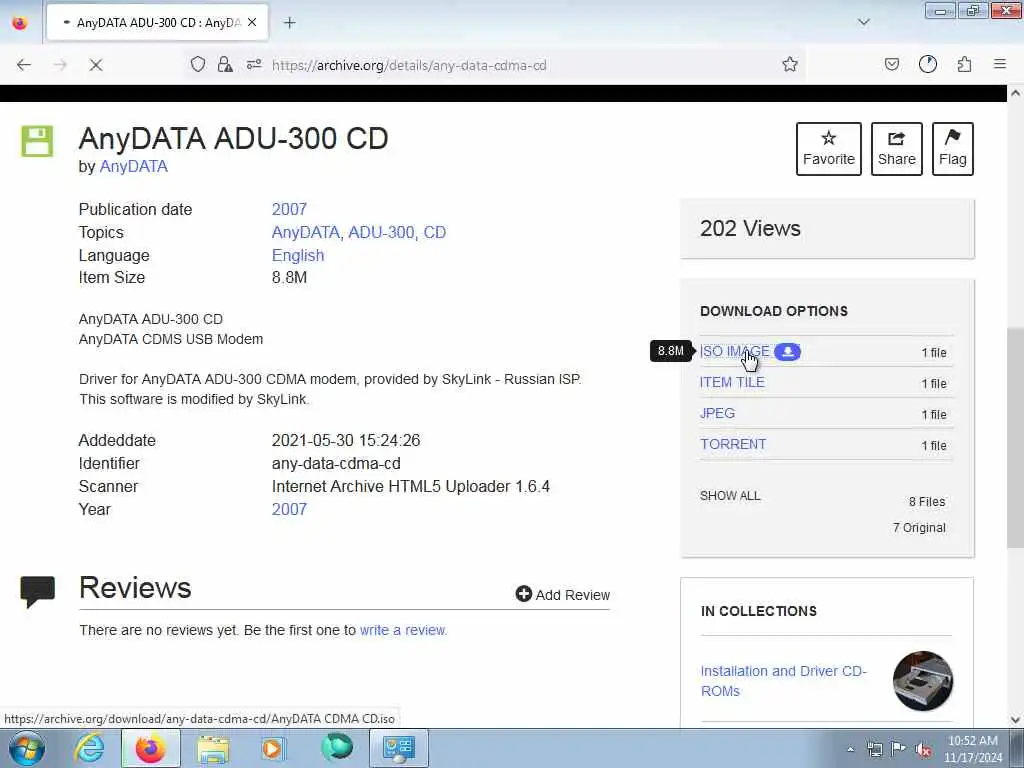Click the green floppy disk software icon

pyautogui.click(x=37, y=141)
